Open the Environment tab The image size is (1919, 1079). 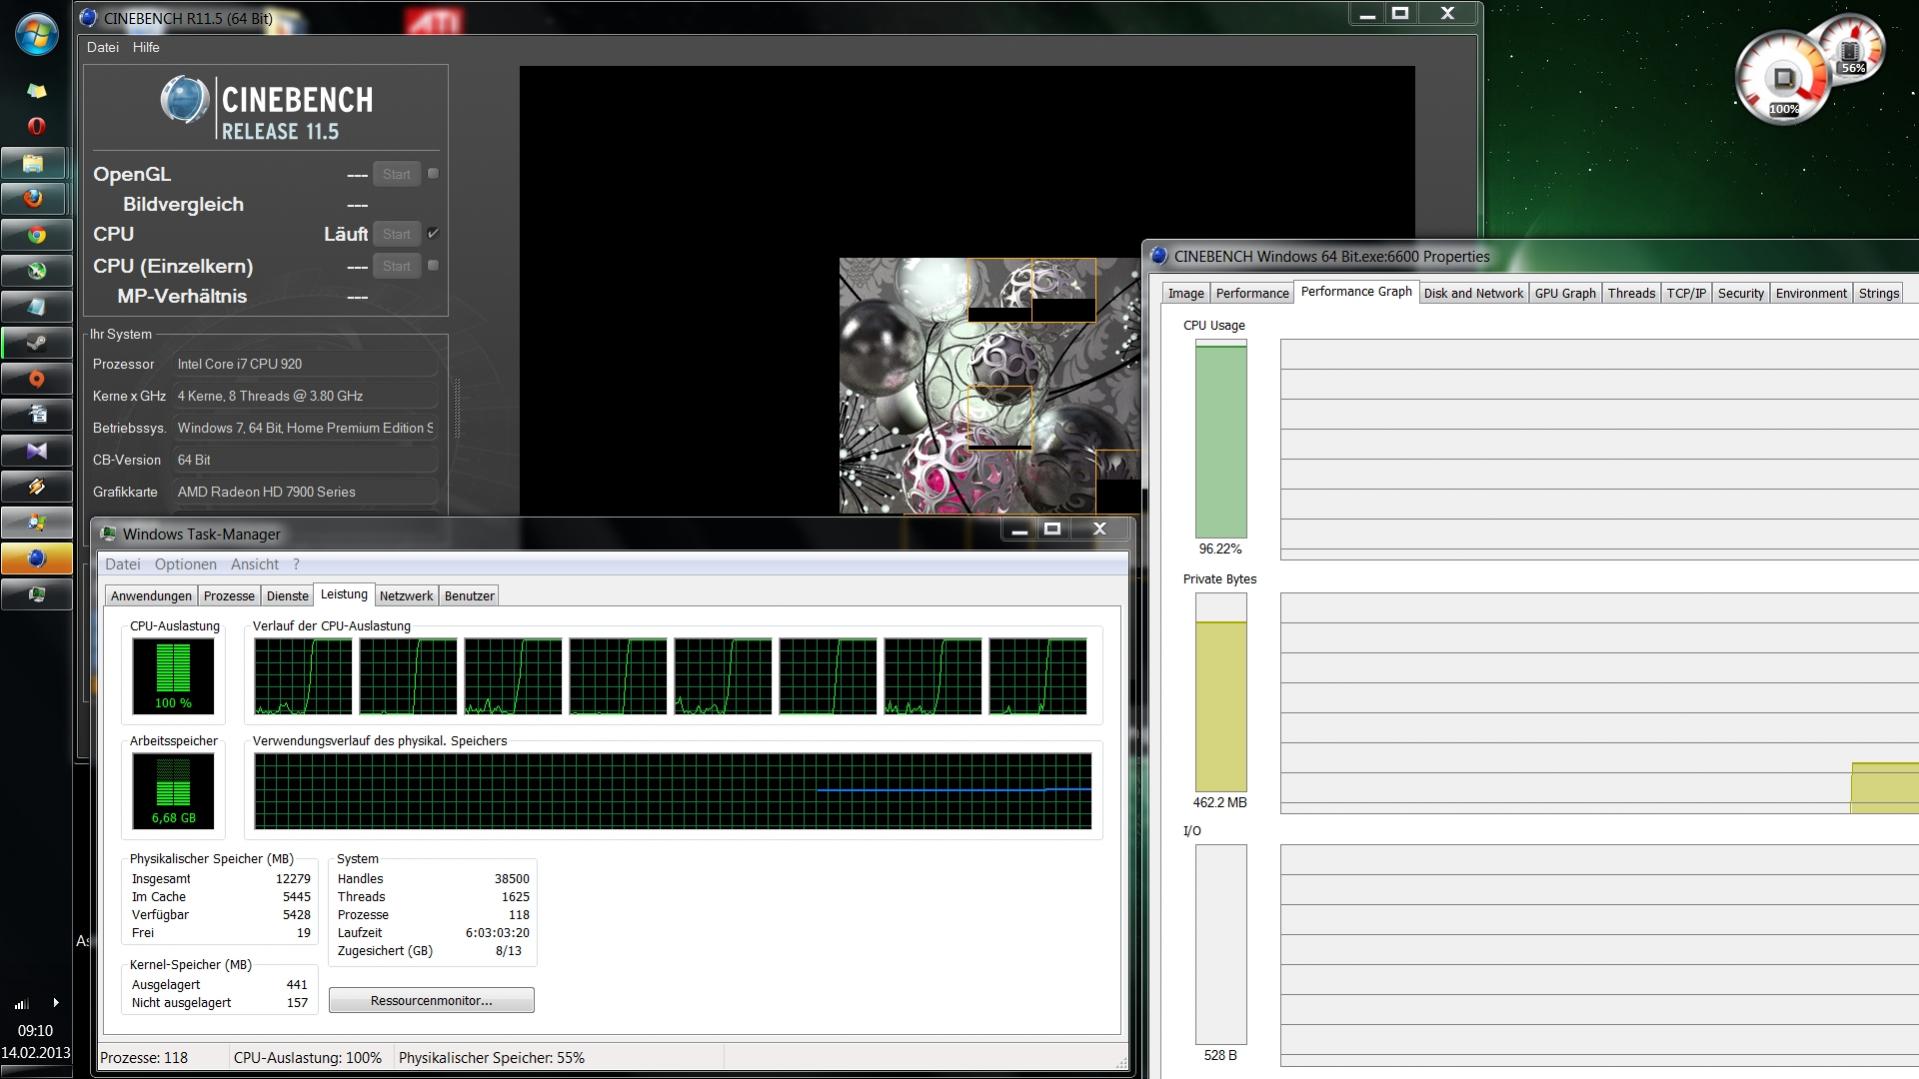click(x=1811, y=293)
